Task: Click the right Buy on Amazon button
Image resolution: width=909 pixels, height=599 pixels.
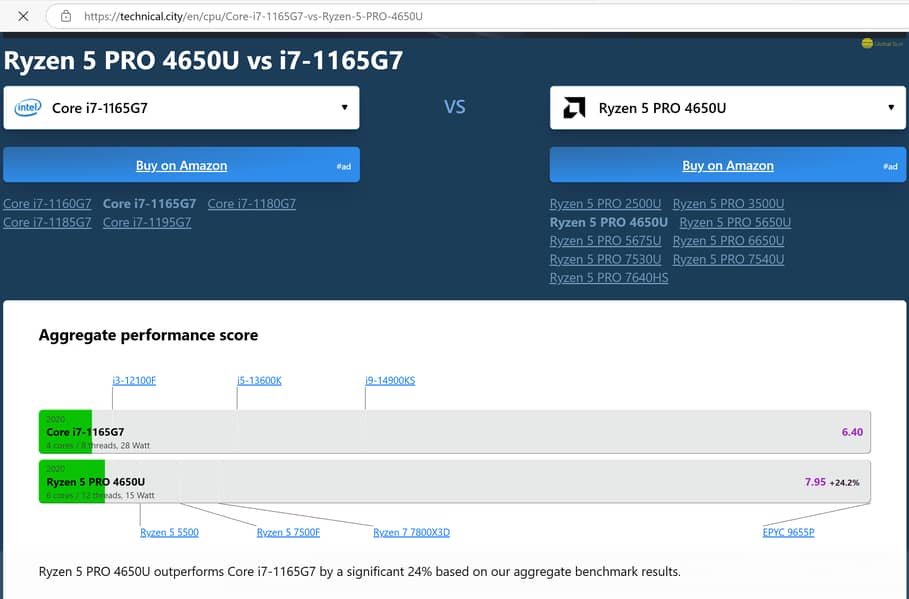Action: click(727, 165)
